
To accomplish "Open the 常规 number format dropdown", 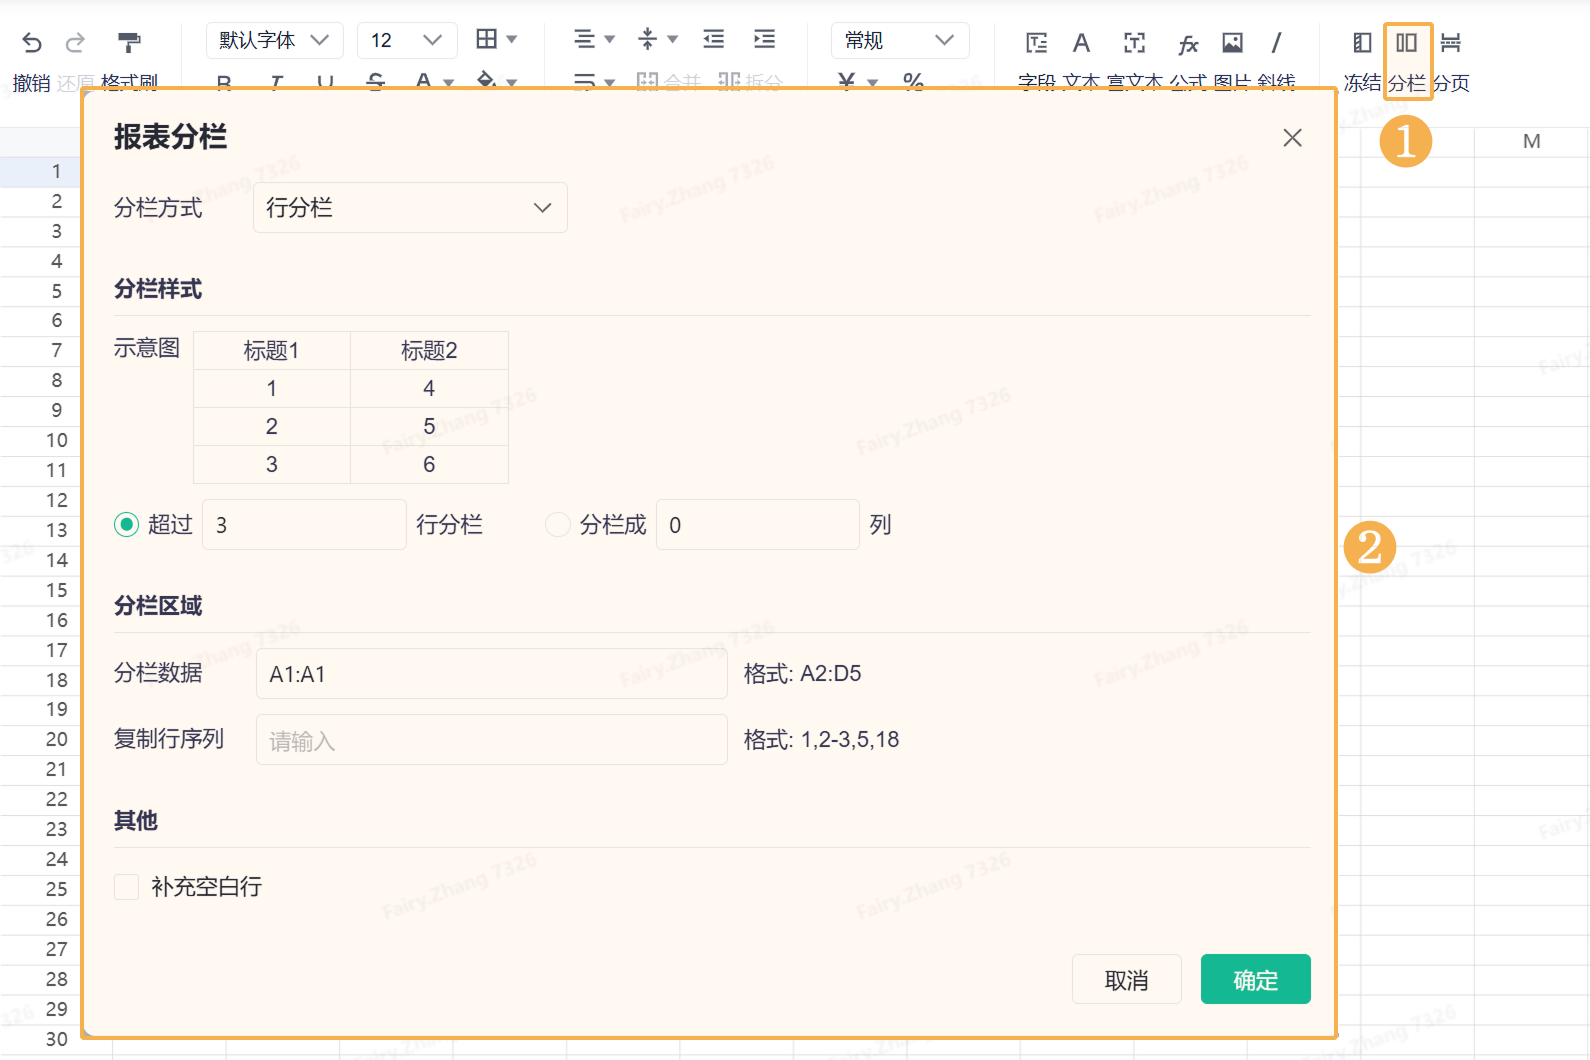I will (900, 40).
